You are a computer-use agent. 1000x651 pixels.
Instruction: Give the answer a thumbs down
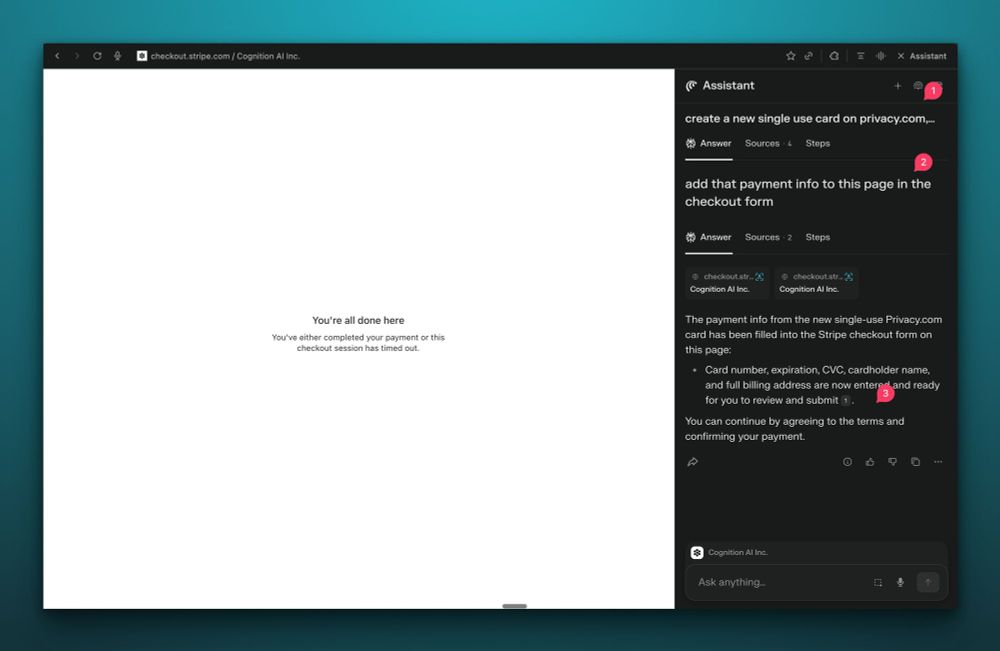893,462
